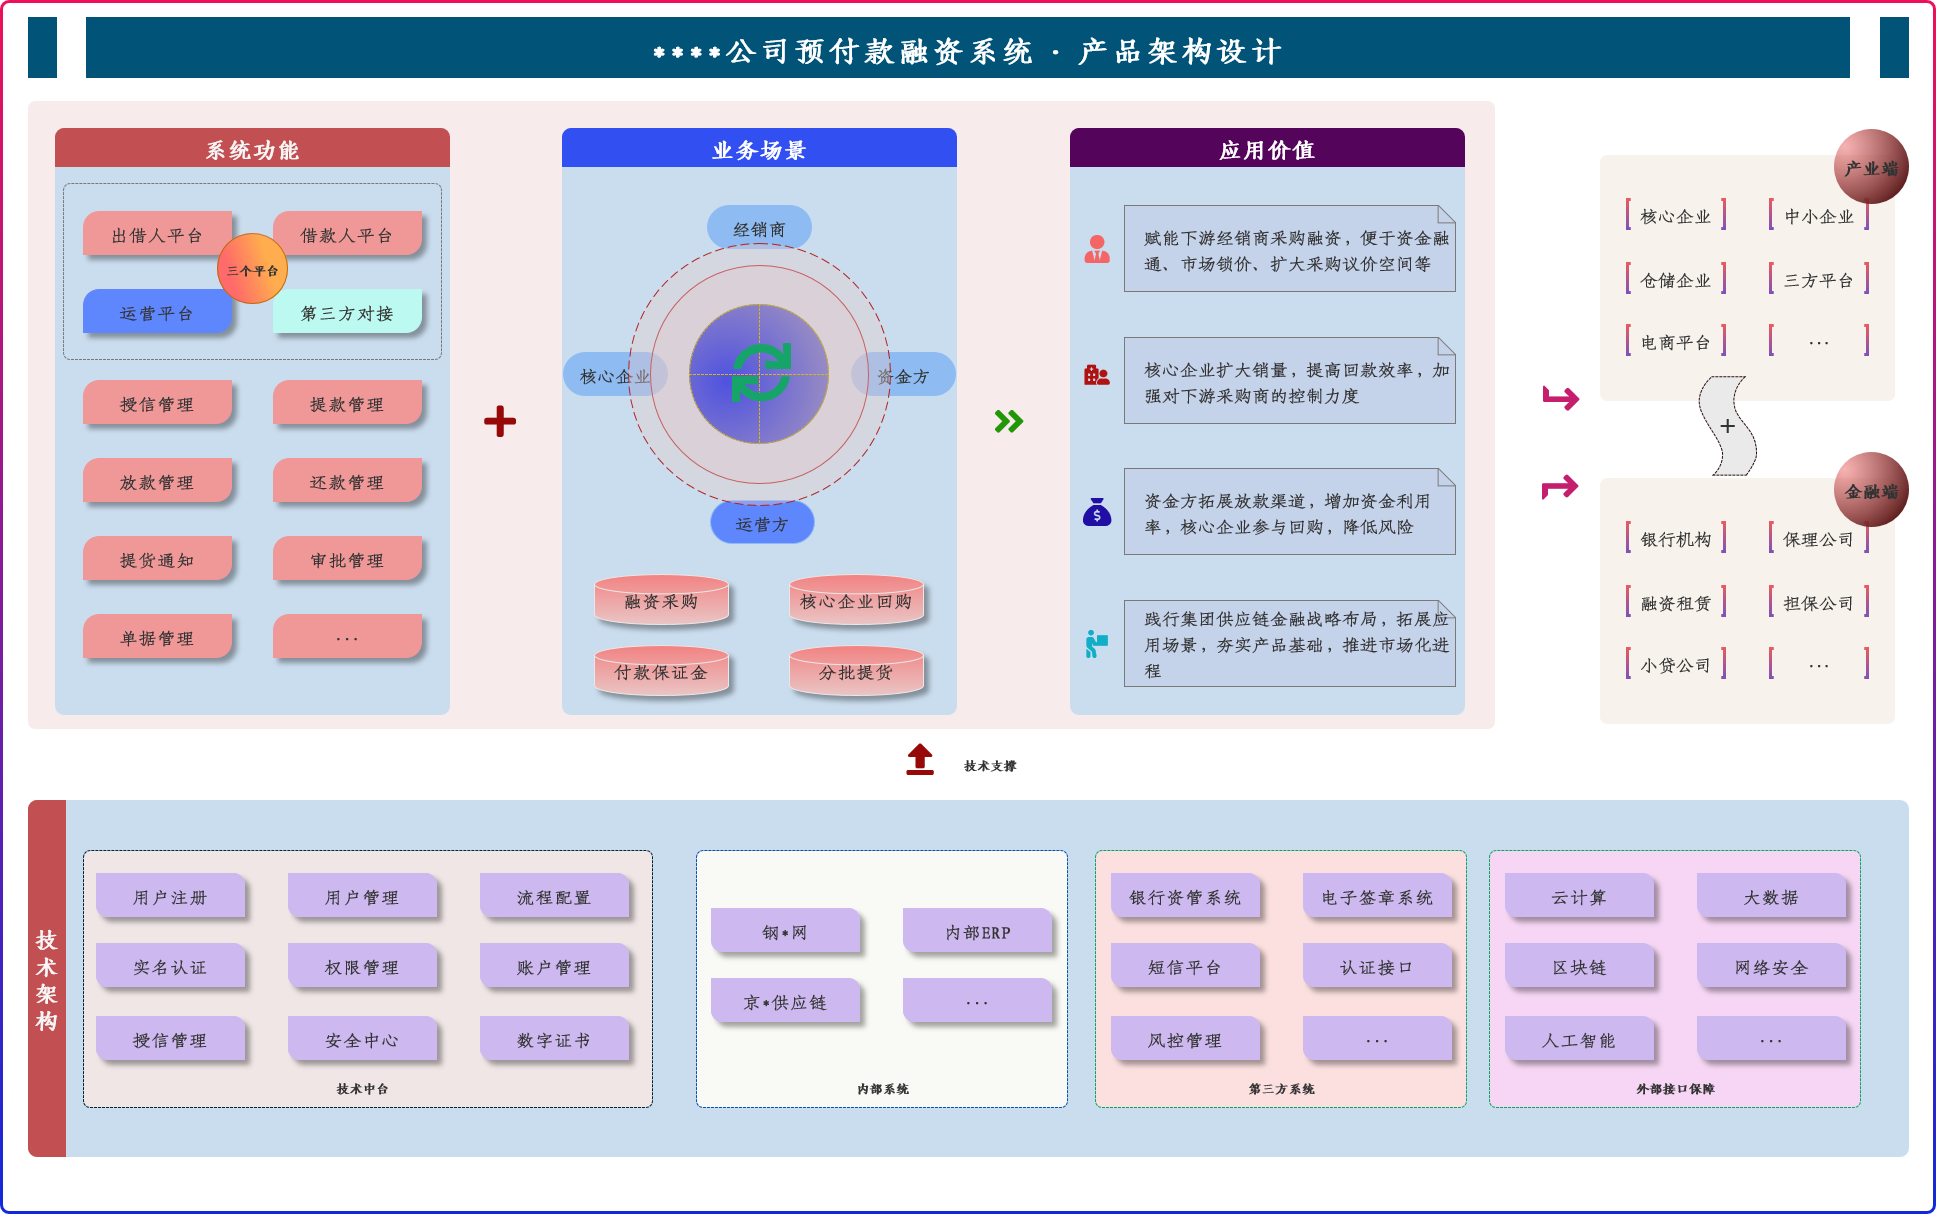Click the 融资采购 cylinder
The width and height of the screenshot is (1936, 1214).
661,600
